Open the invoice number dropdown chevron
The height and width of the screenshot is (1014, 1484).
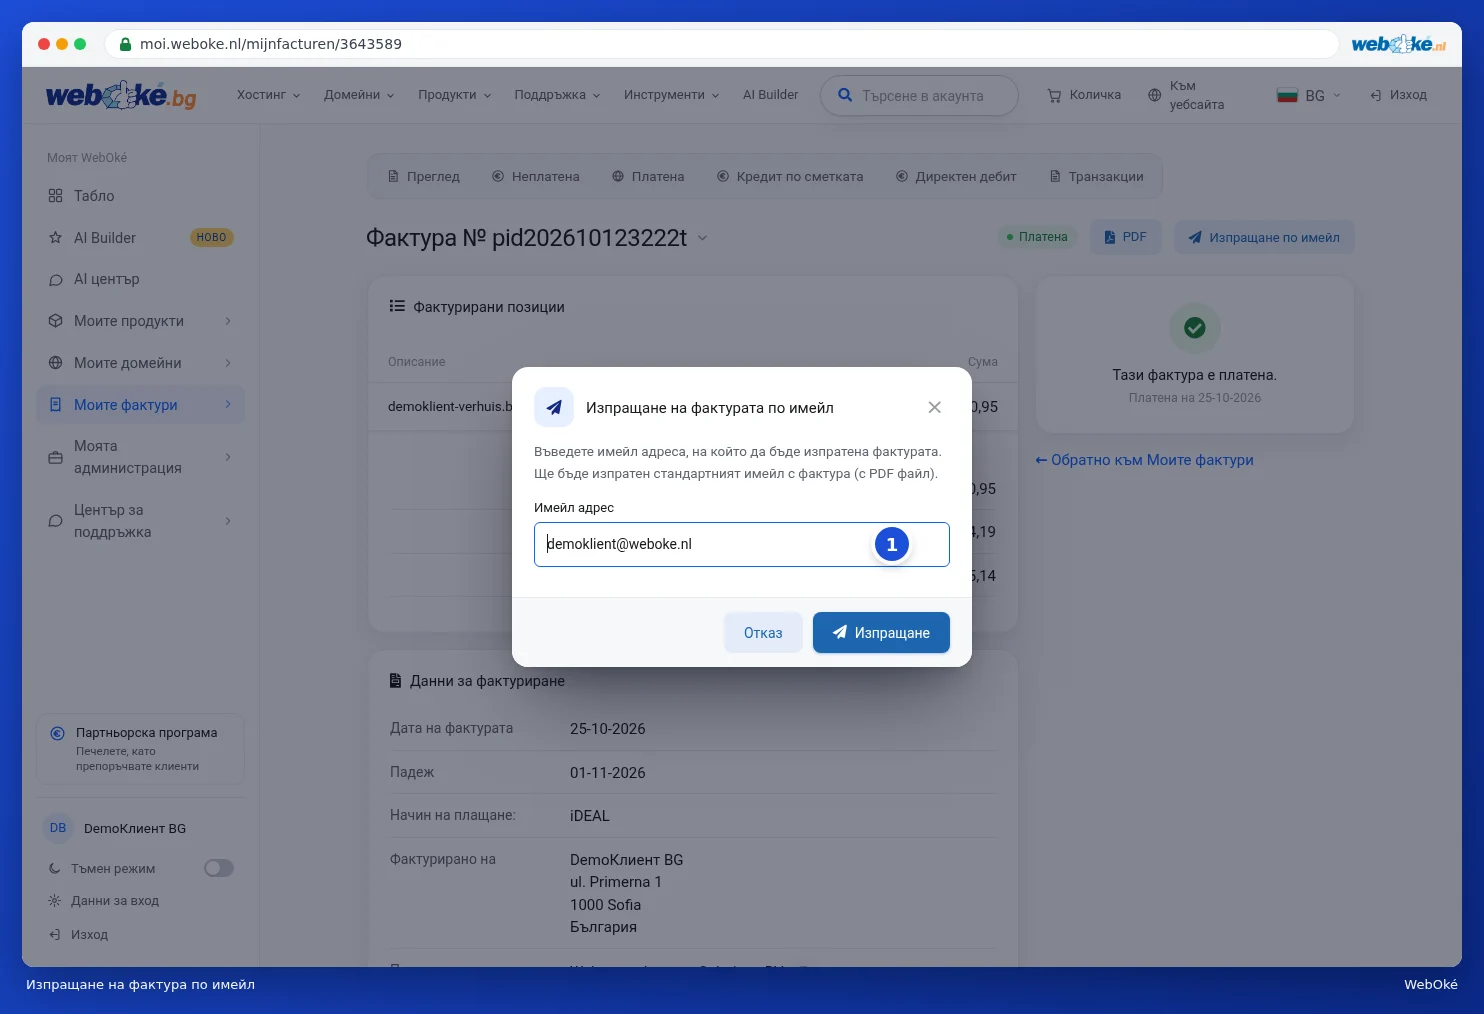(x=702, y=238)
